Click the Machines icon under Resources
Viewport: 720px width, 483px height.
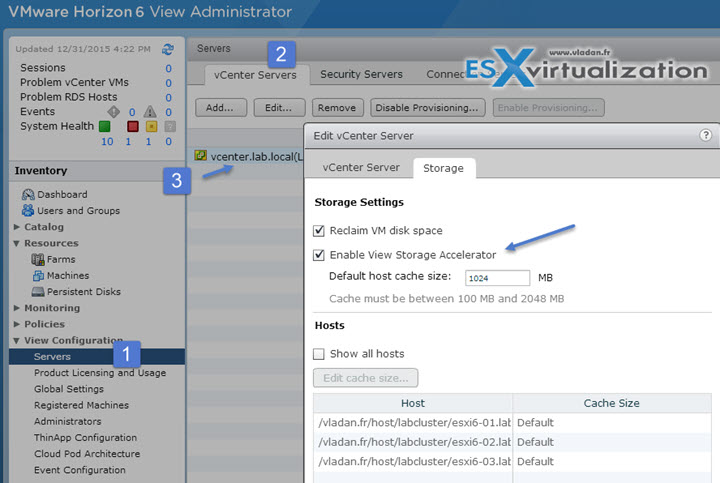point(38,275)
